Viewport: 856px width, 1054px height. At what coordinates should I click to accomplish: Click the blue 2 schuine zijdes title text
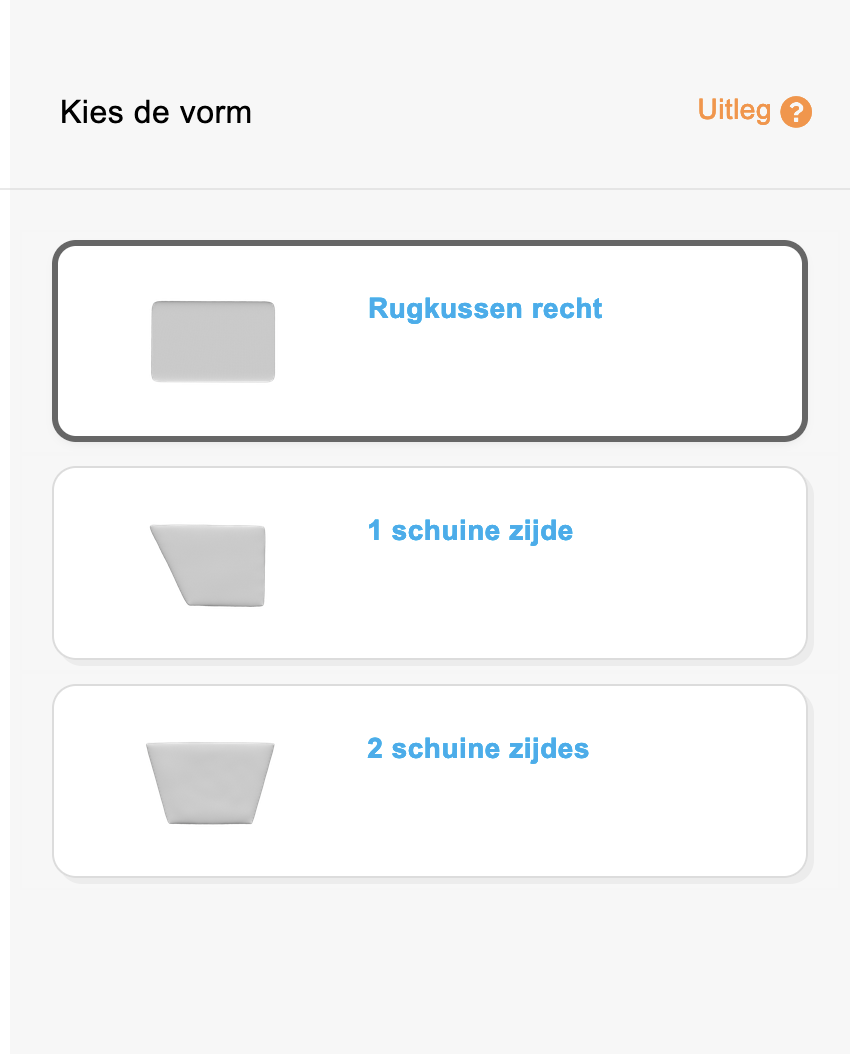[478, 749]
